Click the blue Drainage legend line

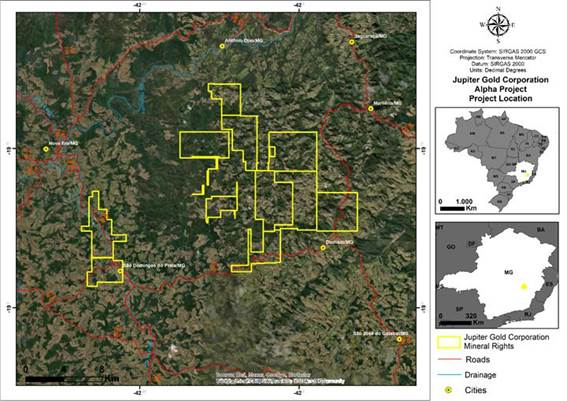pos(449,375)
